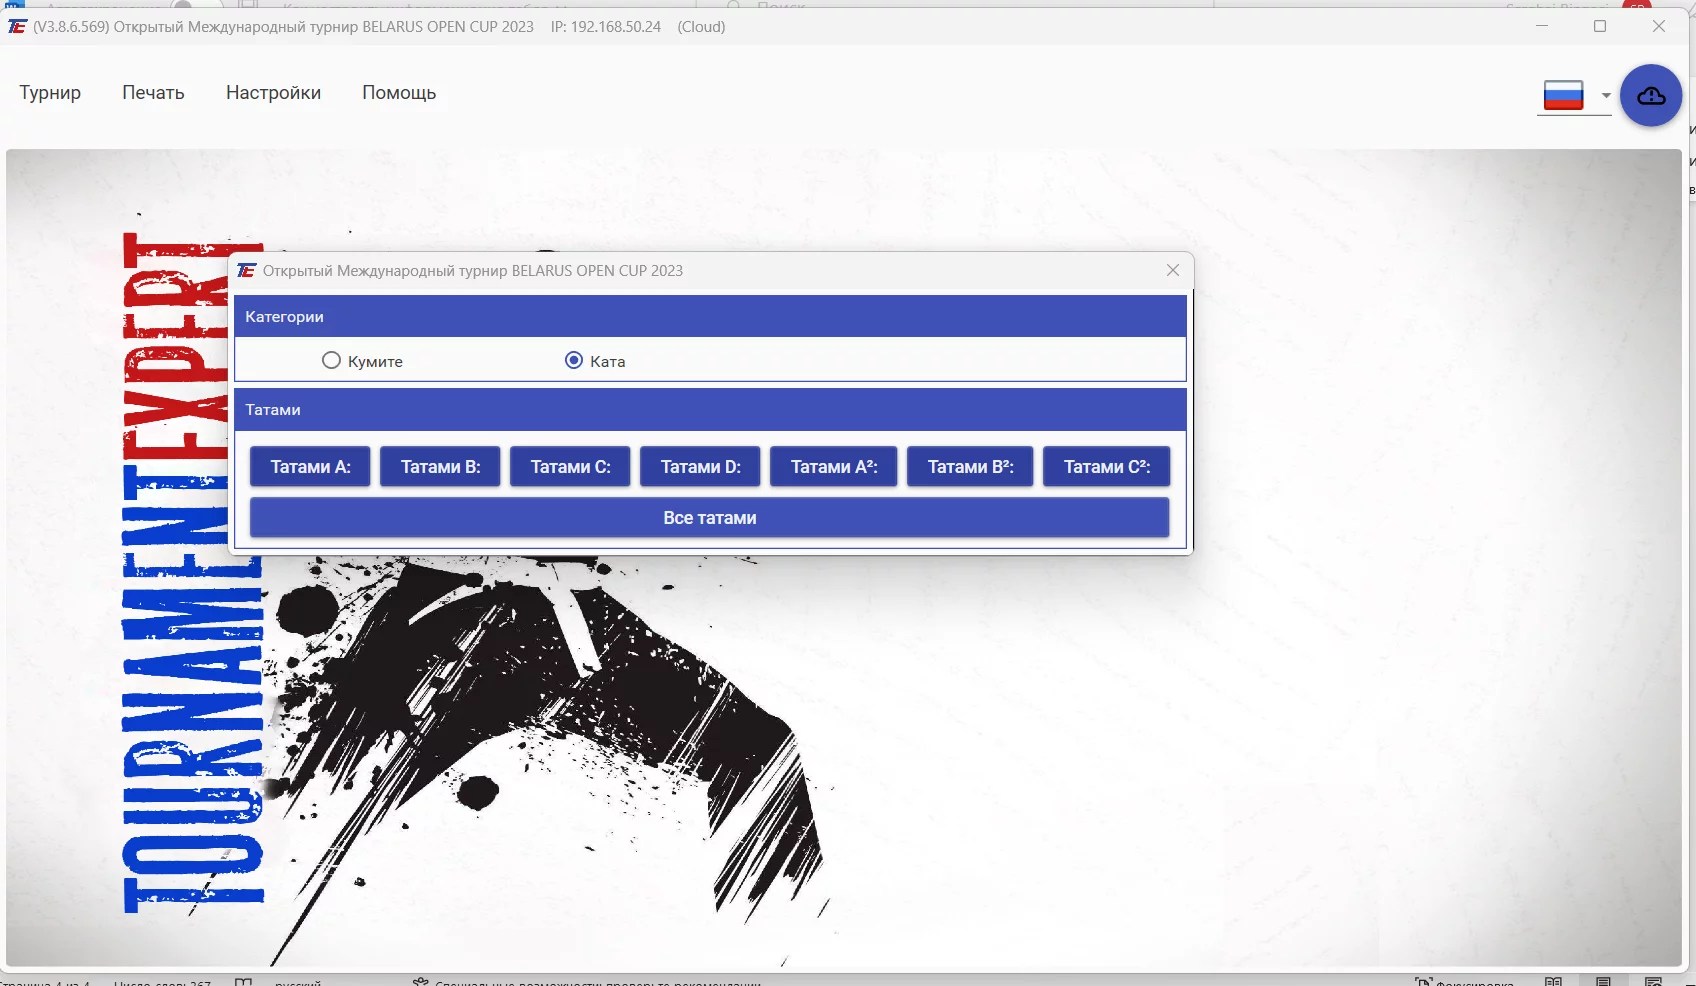
Task: Choose Татами D: button
Action: coord(700,467)
